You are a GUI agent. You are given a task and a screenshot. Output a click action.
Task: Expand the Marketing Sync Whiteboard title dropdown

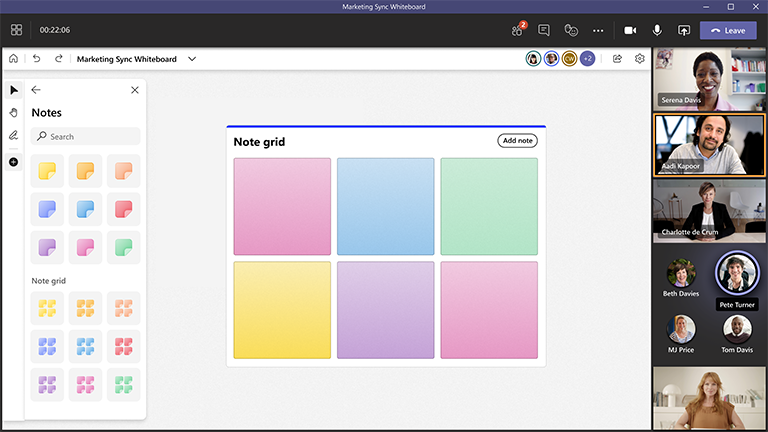click(192, 59)
